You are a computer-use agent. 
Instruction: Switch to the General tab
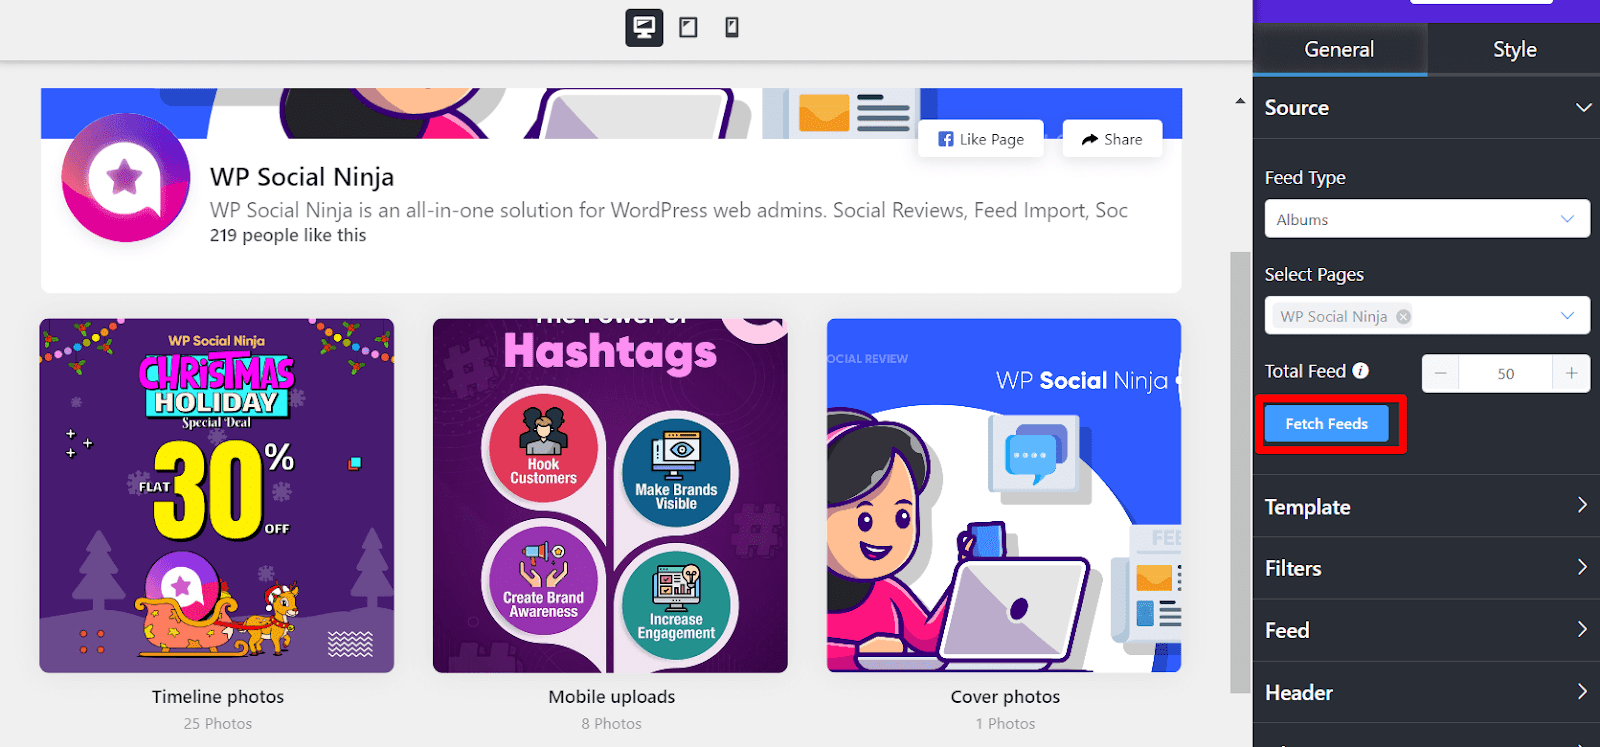click(1339, 49)
